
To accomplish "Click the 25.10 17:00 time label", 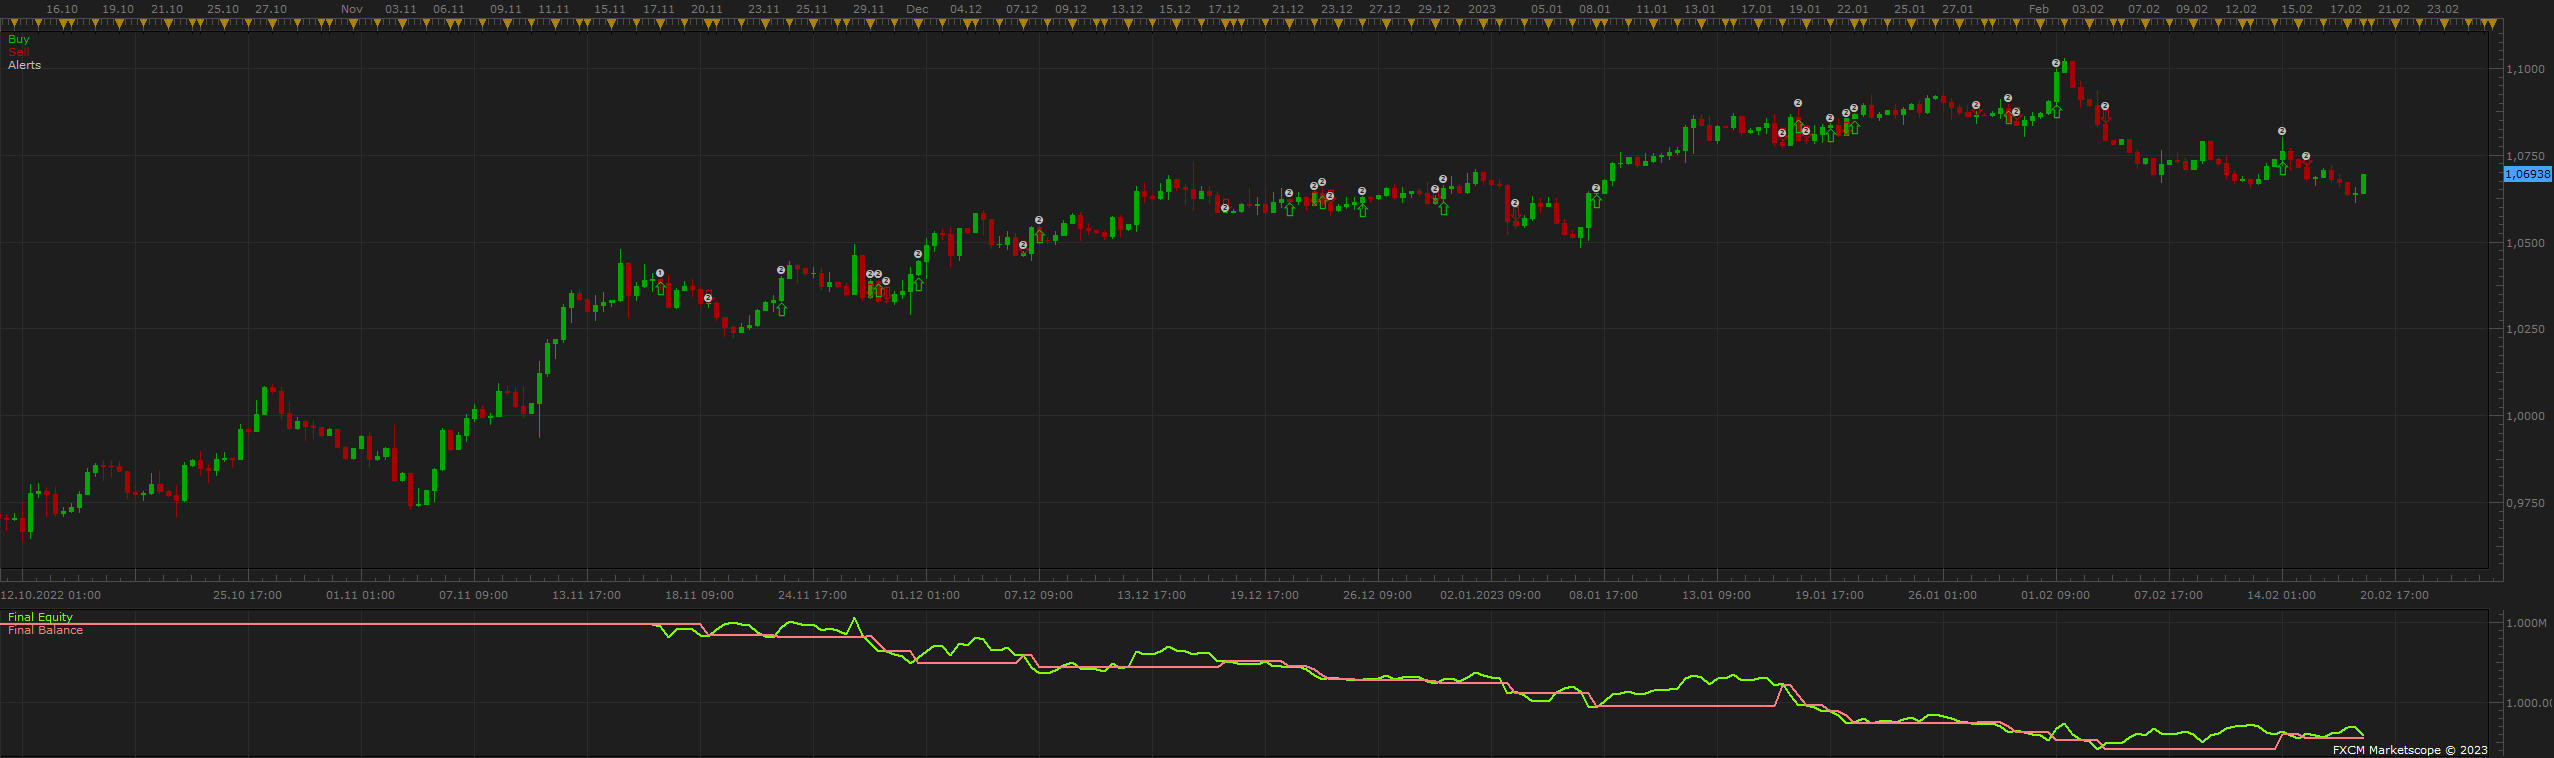I will click(247, 595).
